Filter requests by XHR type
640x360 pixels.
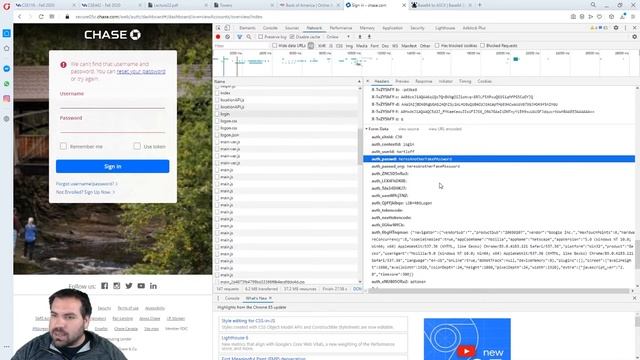[322, 46]
